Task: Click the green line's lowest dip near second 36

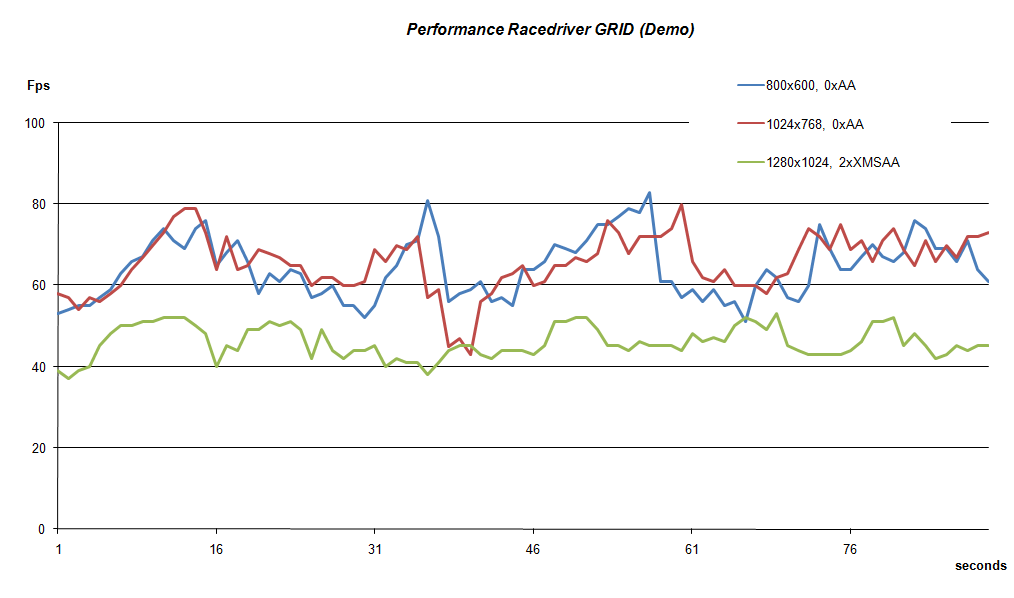Action: [x=427, y=374]
